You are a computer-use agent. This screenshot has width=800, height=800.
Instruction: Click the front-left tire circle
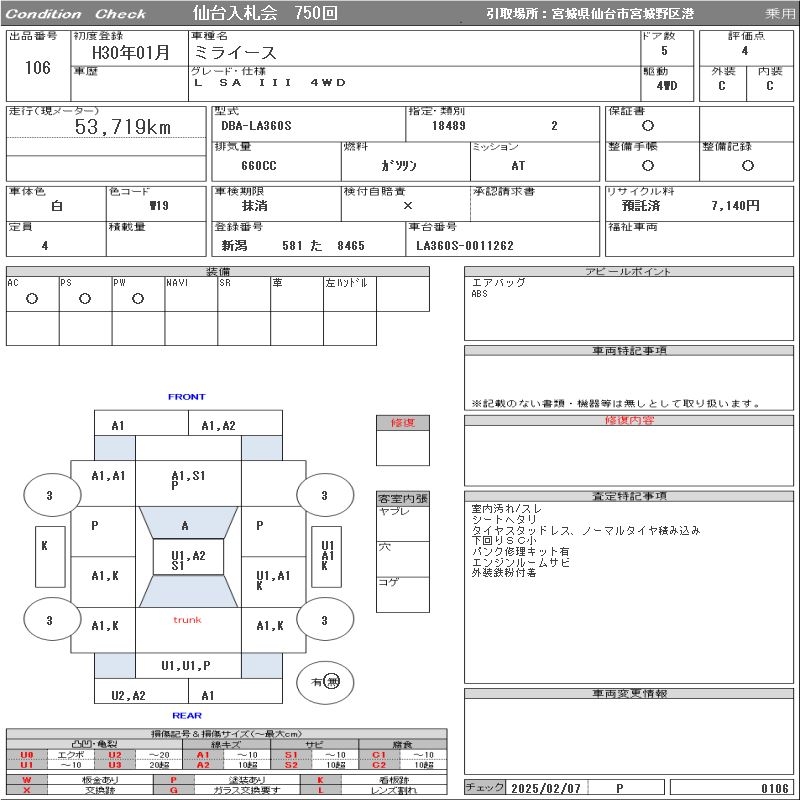(x=49, y=495)
